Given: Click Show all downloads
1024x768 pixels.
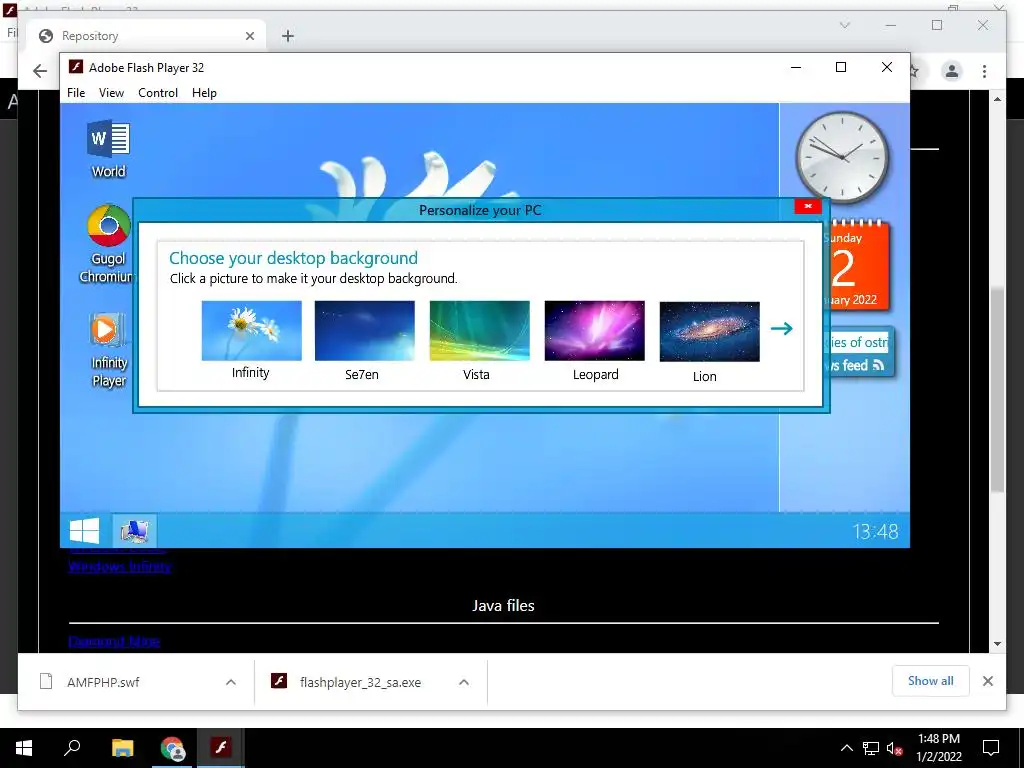Looking at the screenshot, I should click(931, 680).
